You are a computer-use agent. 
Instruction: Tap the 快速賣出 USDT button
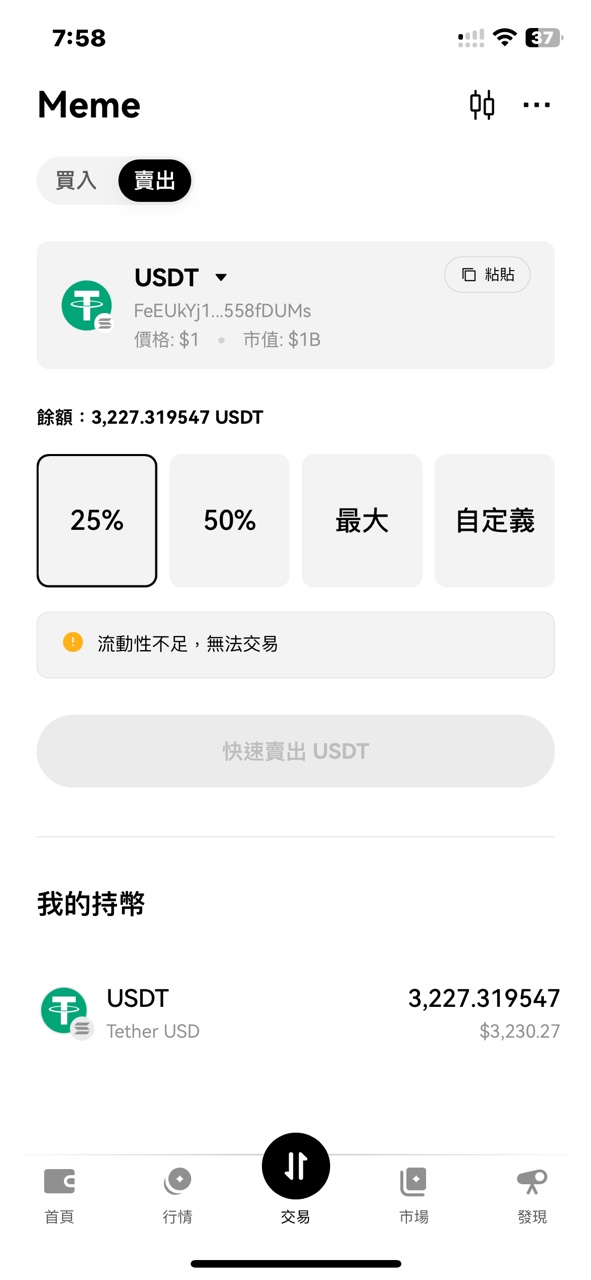pos(296,751)
